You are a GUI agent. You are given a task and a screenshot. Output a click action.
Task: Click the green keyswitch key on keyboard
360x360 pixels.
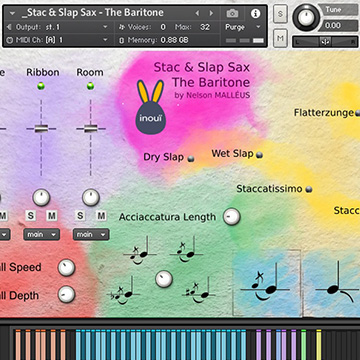[x=303, y=345]
